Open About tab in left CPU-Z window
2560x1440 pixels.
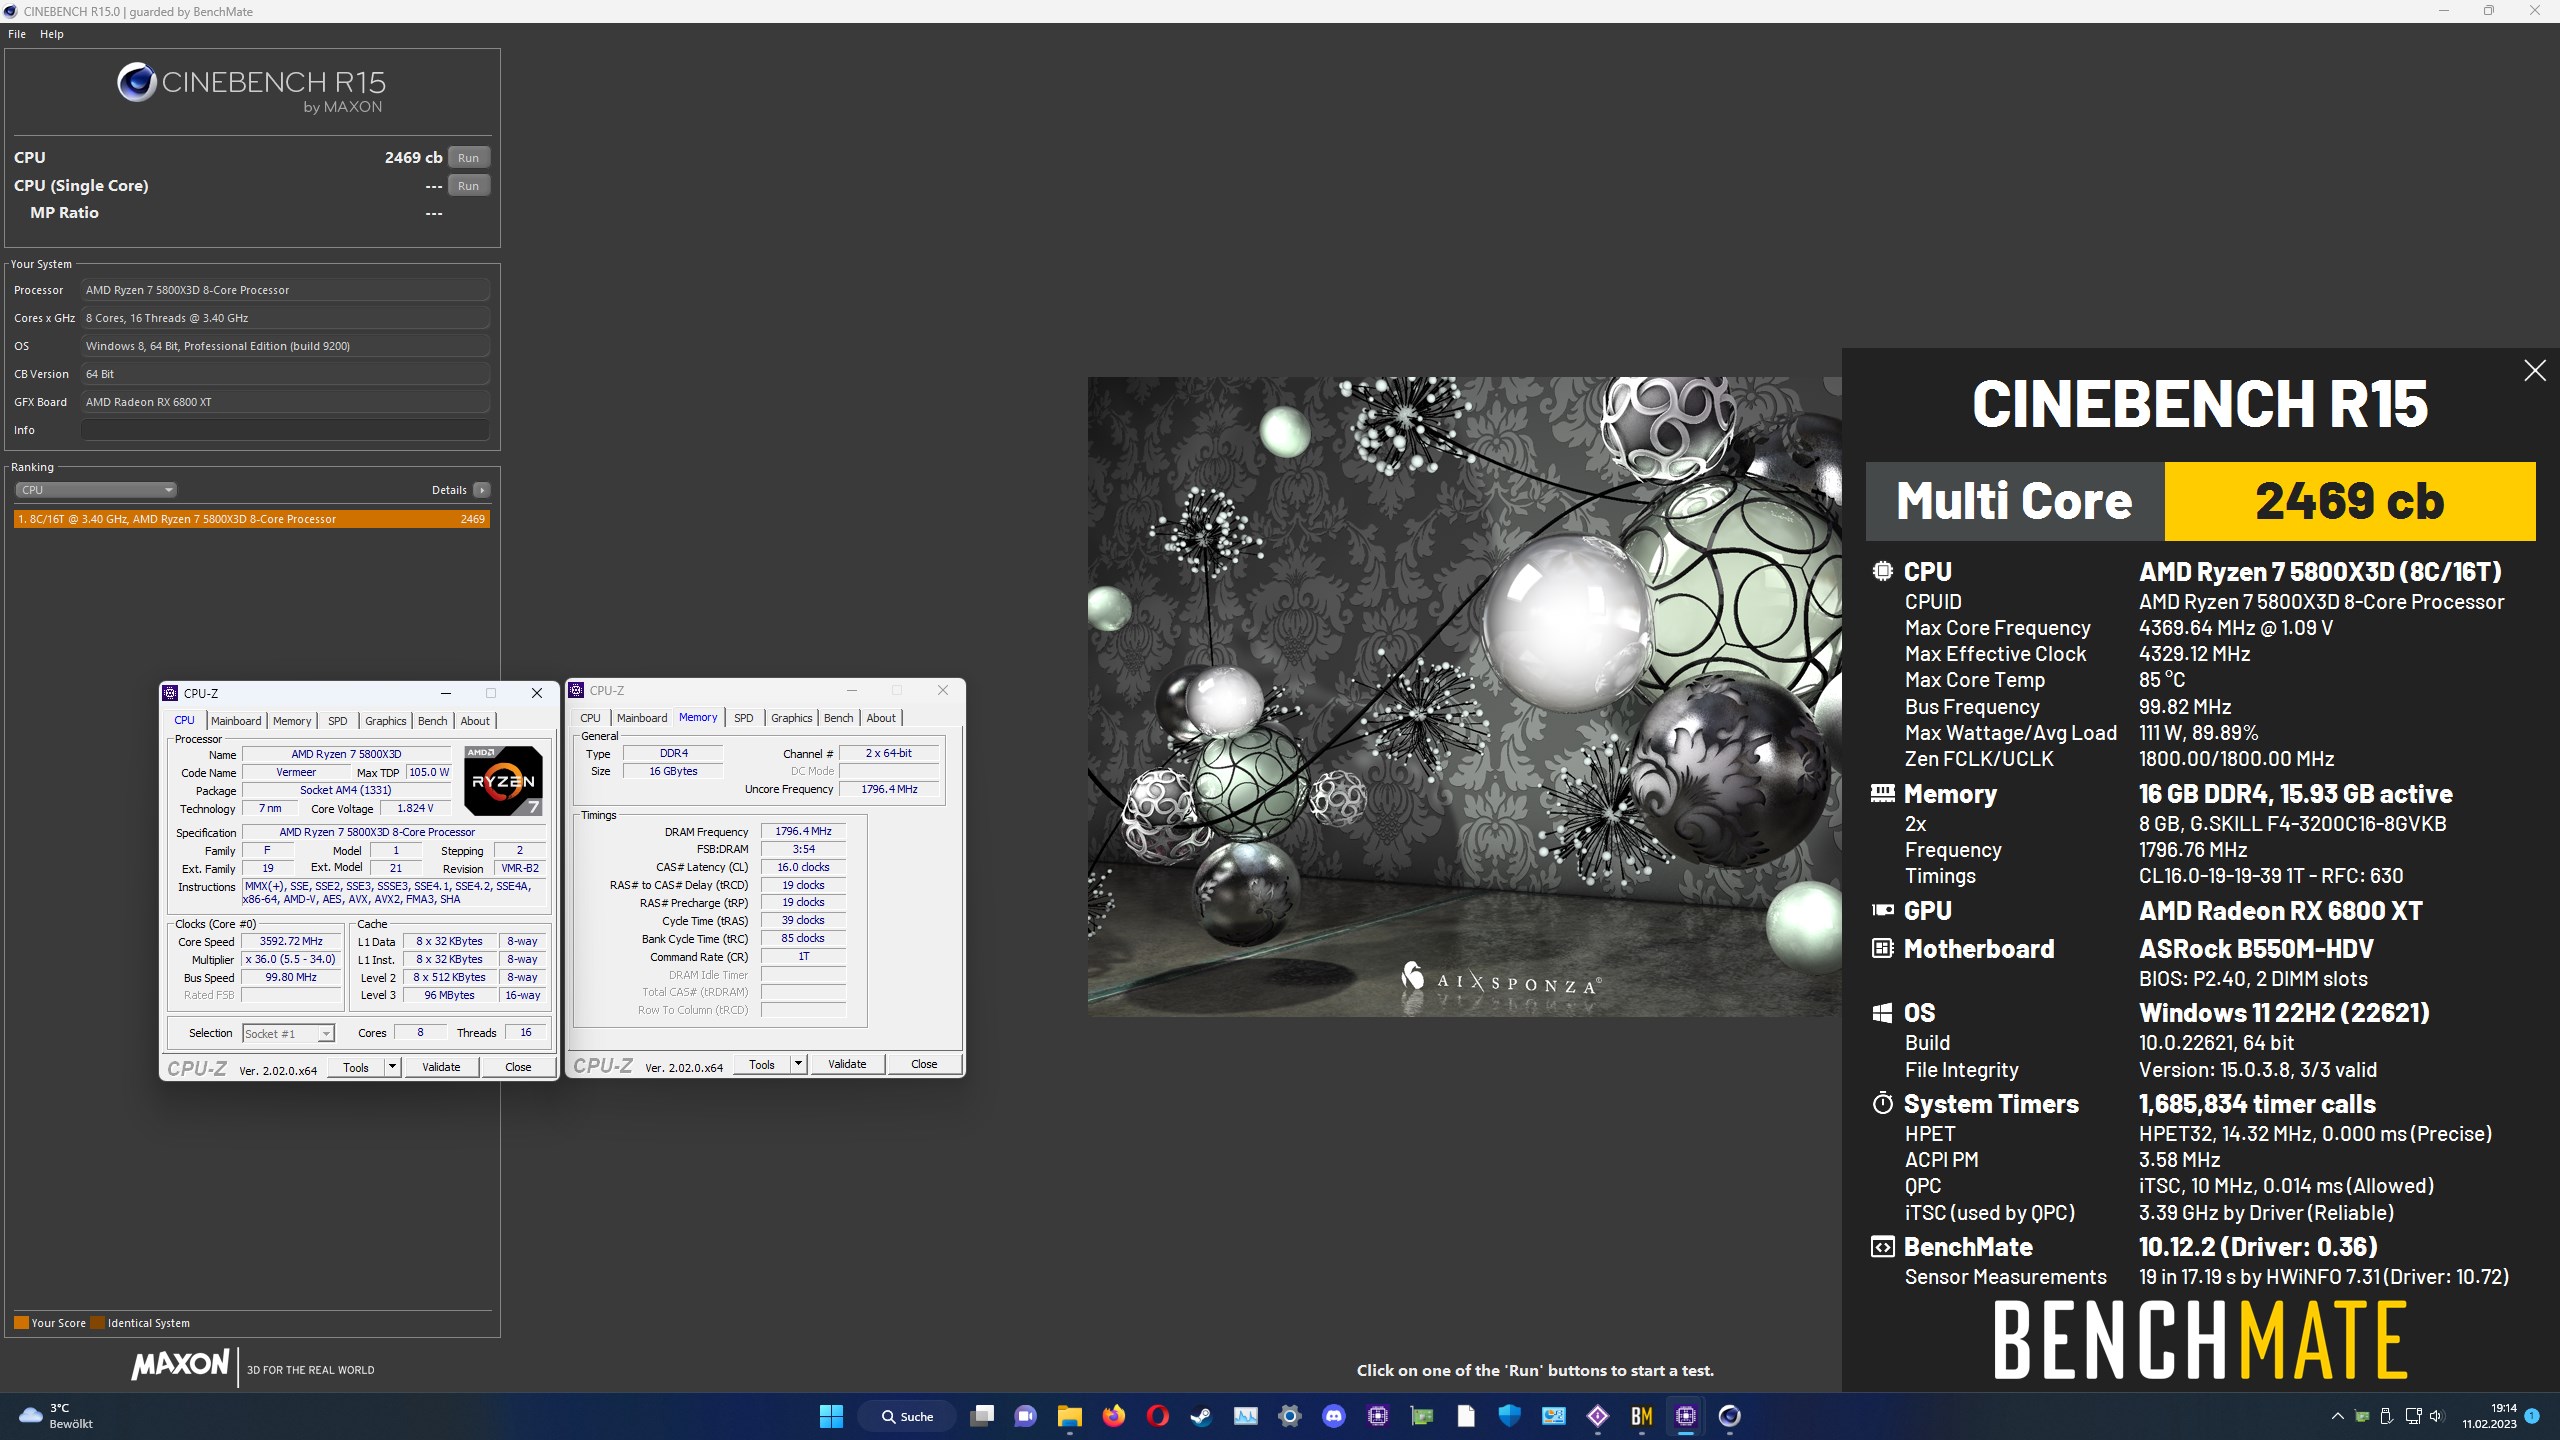point(475,720)
